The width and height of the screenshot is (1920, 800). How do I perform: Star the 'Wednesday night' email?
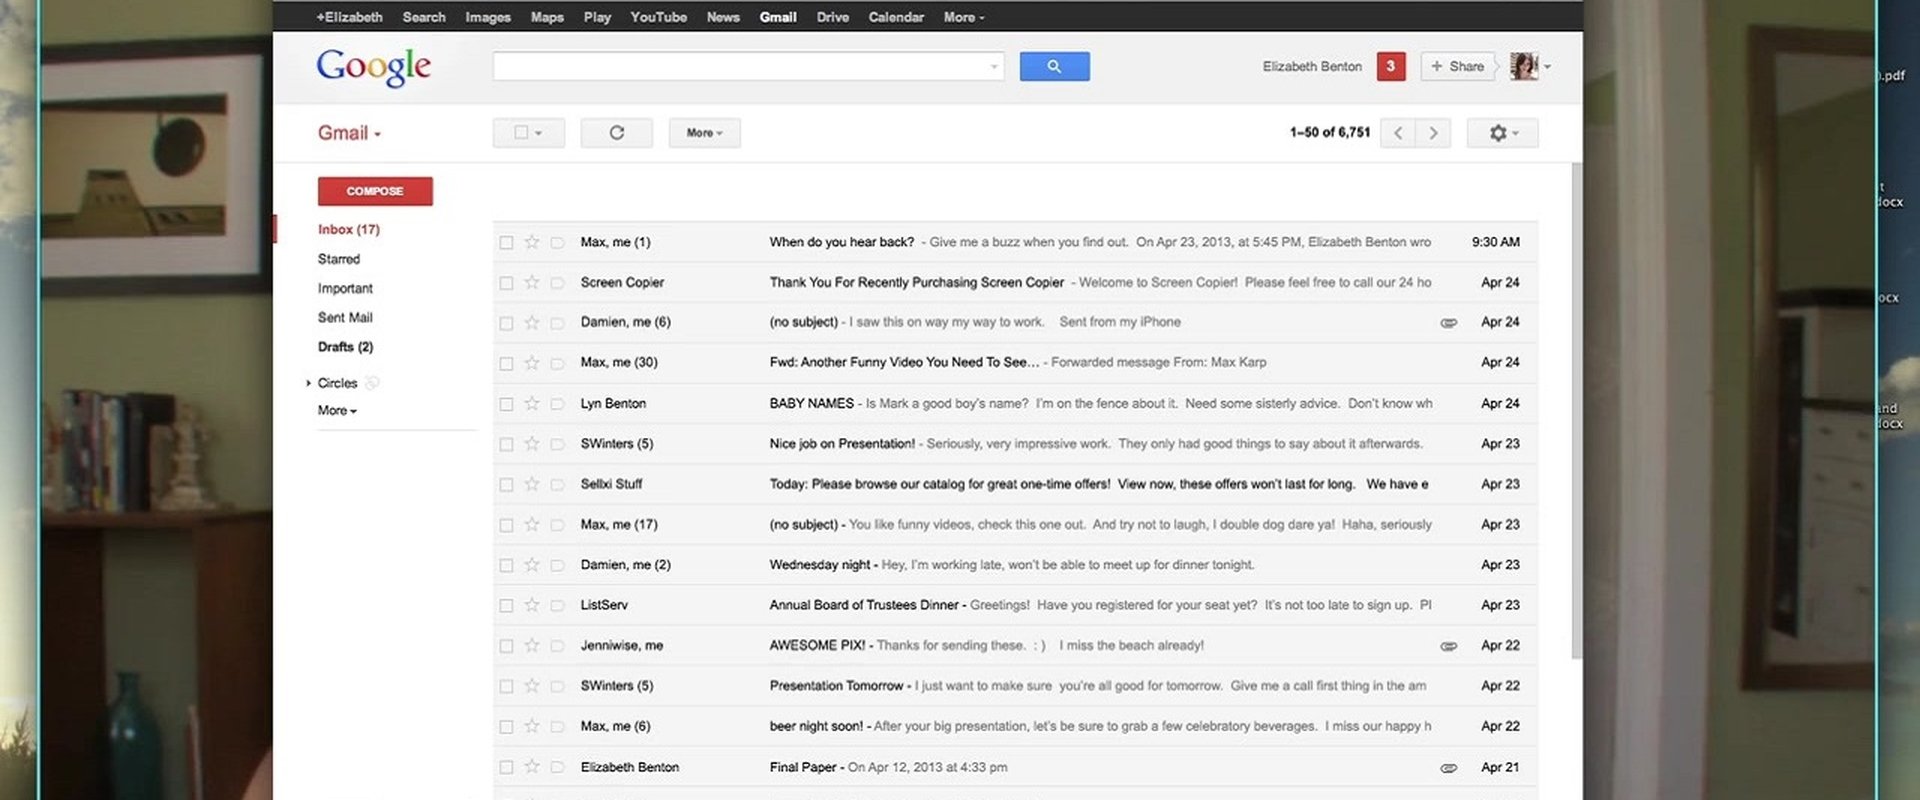click(532, 565)
